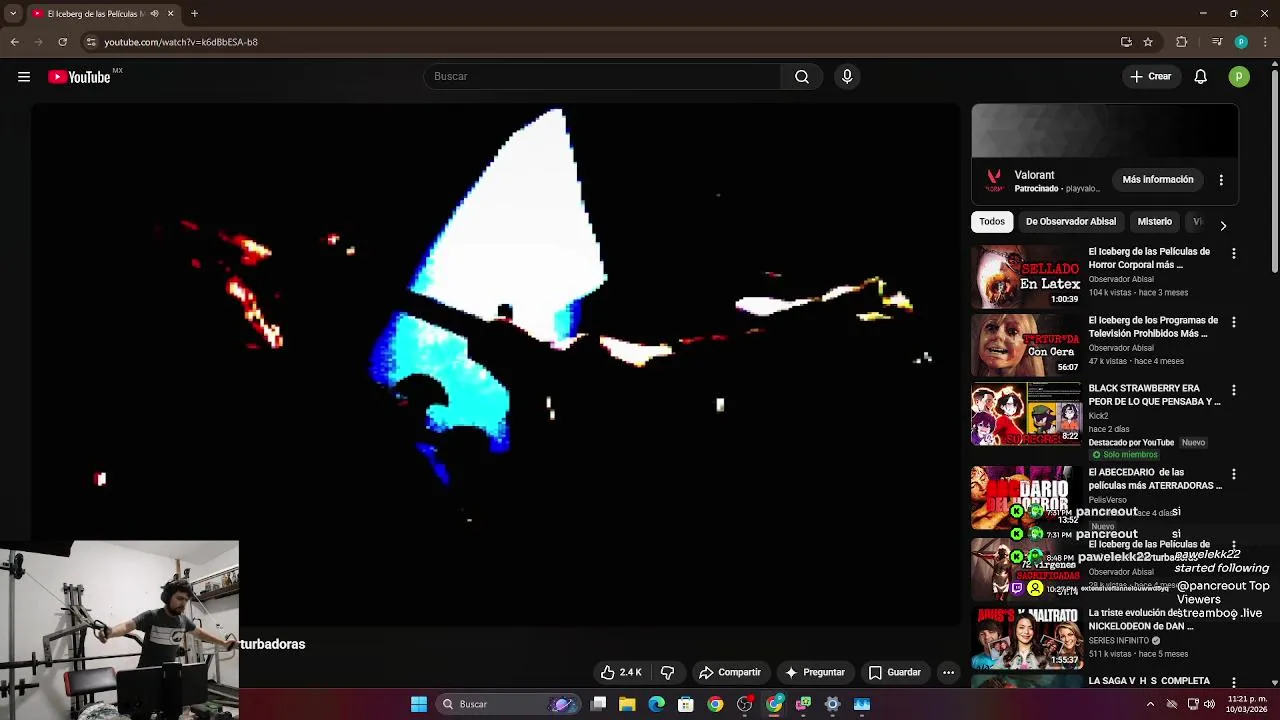
Task: Click install app icon in address bar
Action: [1126, 42]
